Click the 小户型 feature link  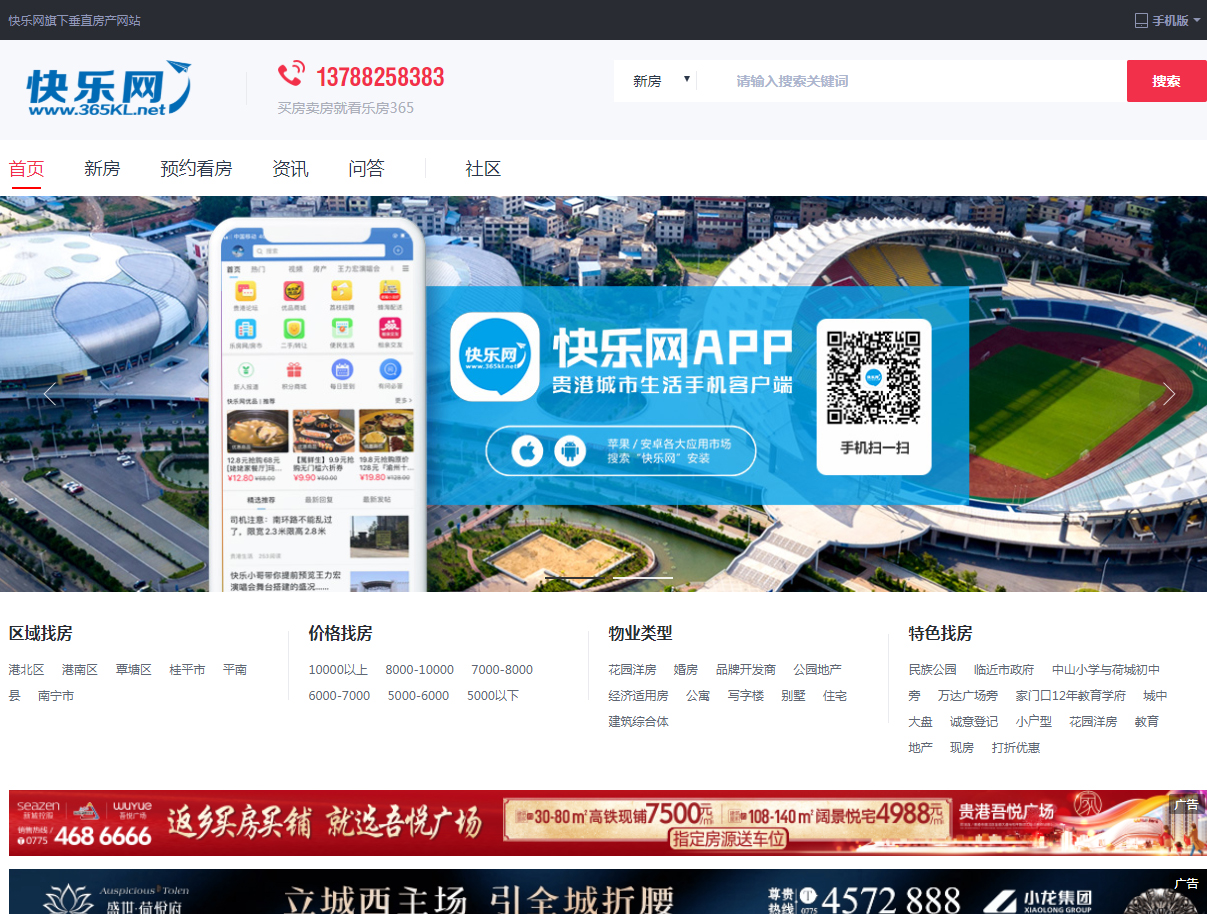1034,721
